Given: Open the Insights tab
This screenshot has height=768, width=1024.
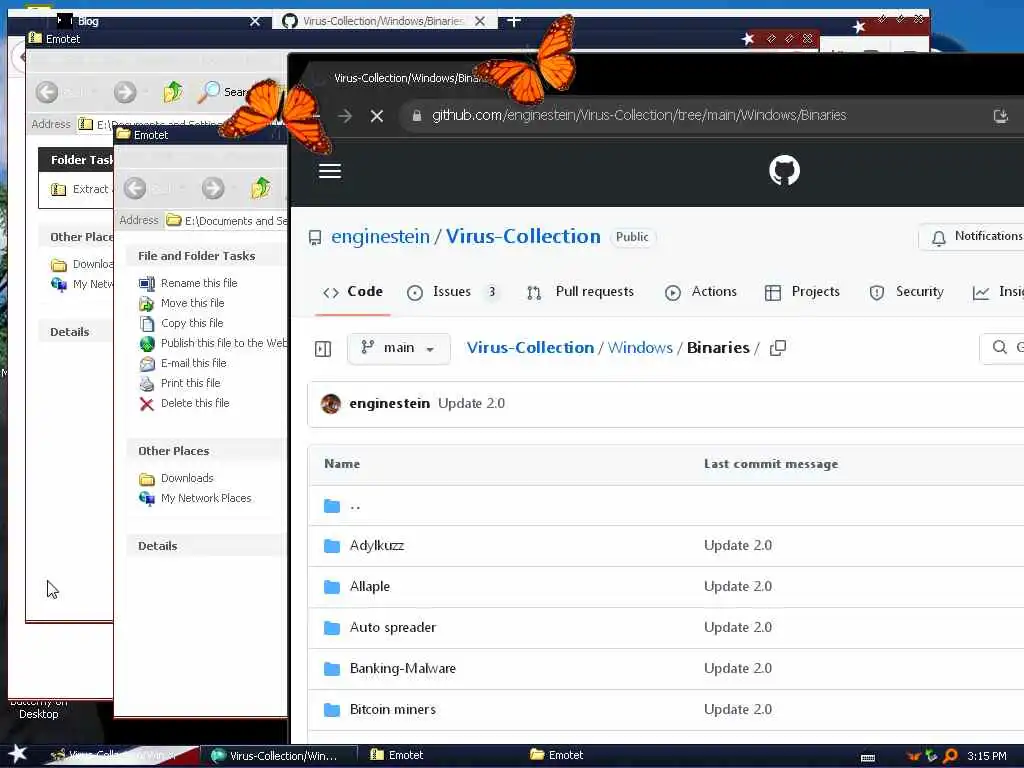Looking at the screenshot, I should [x=998, y=292].
